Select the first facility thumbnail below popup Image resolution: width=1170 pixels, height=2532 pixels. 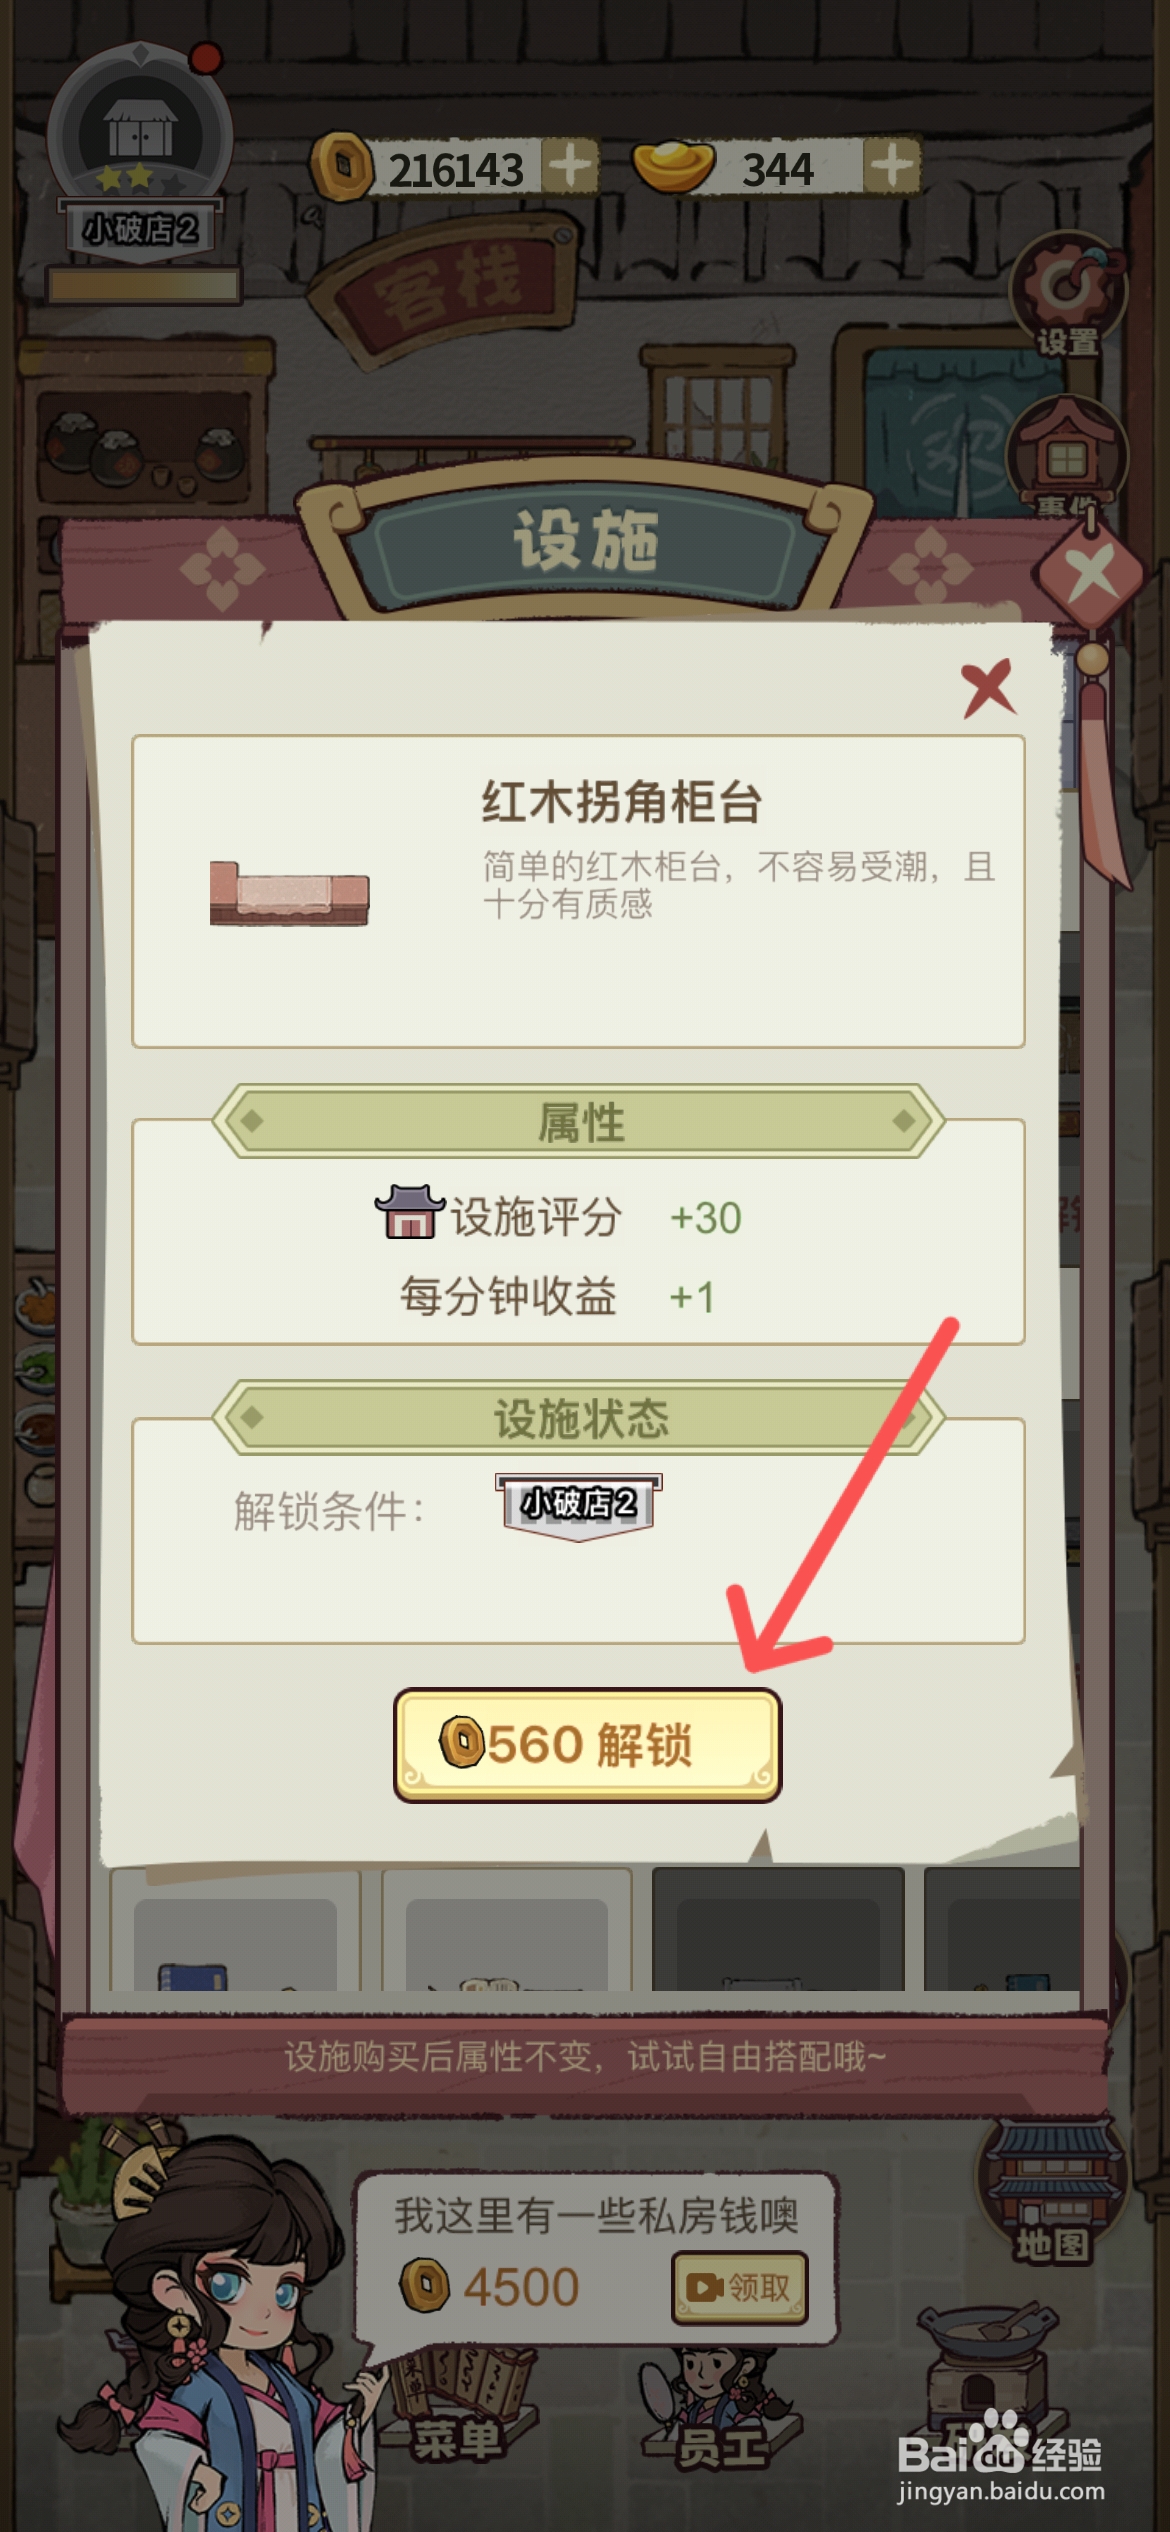235,1928
